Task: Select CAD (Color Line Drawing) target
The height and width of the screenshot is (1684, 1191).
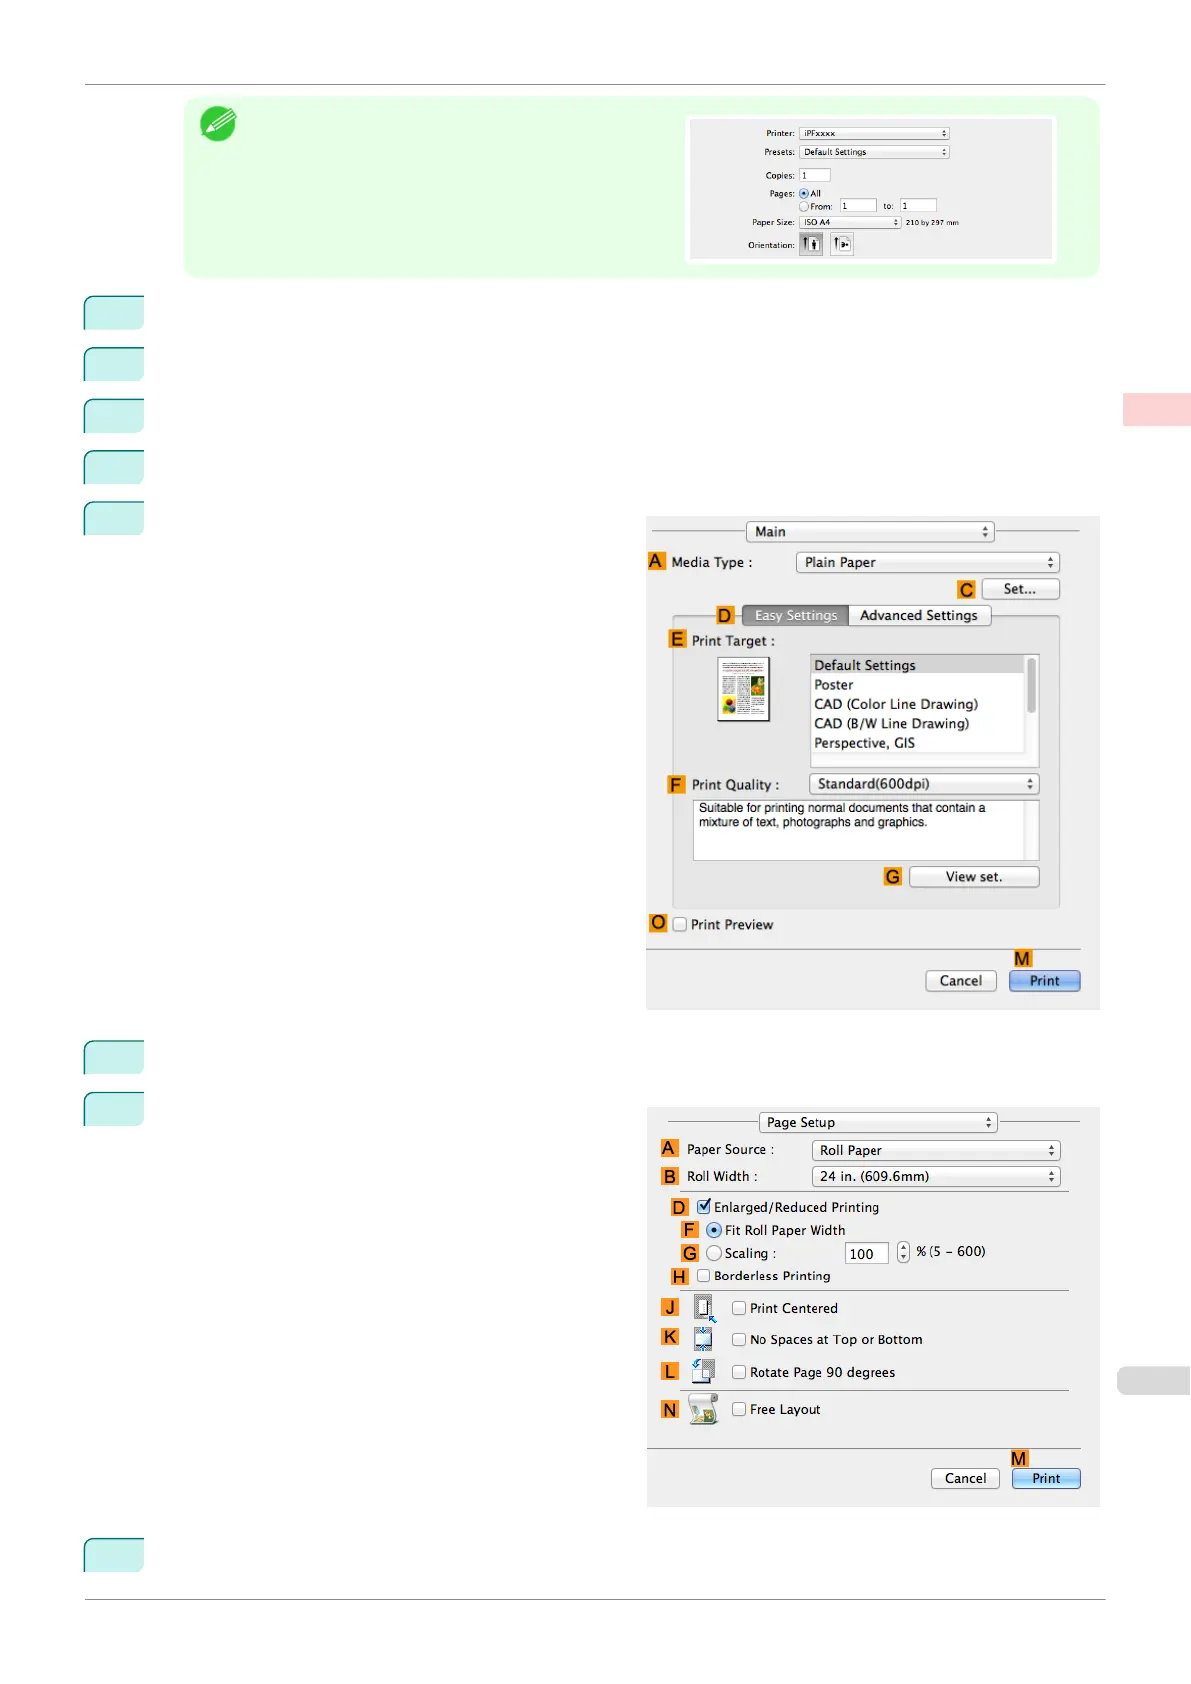Action: pyautogui.click(x=918, y=704)
